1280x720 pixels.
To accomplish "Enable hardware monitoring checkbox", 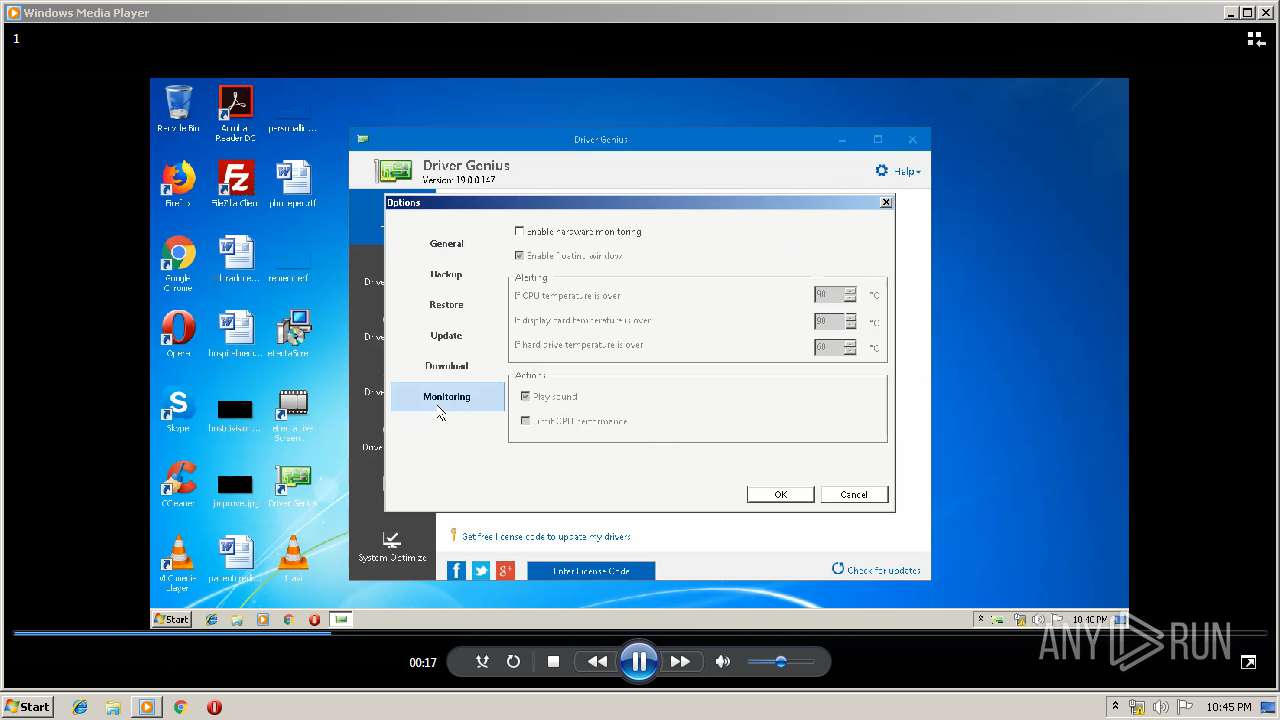I will click(x=519, y=232).
